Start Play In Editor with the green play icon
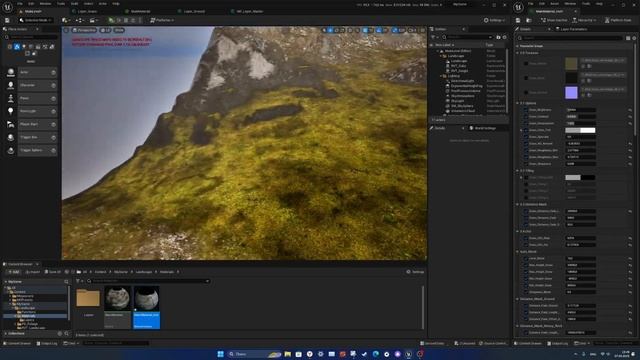The width and height of the screenshot is (640, 360). click(x=111, y=20)
